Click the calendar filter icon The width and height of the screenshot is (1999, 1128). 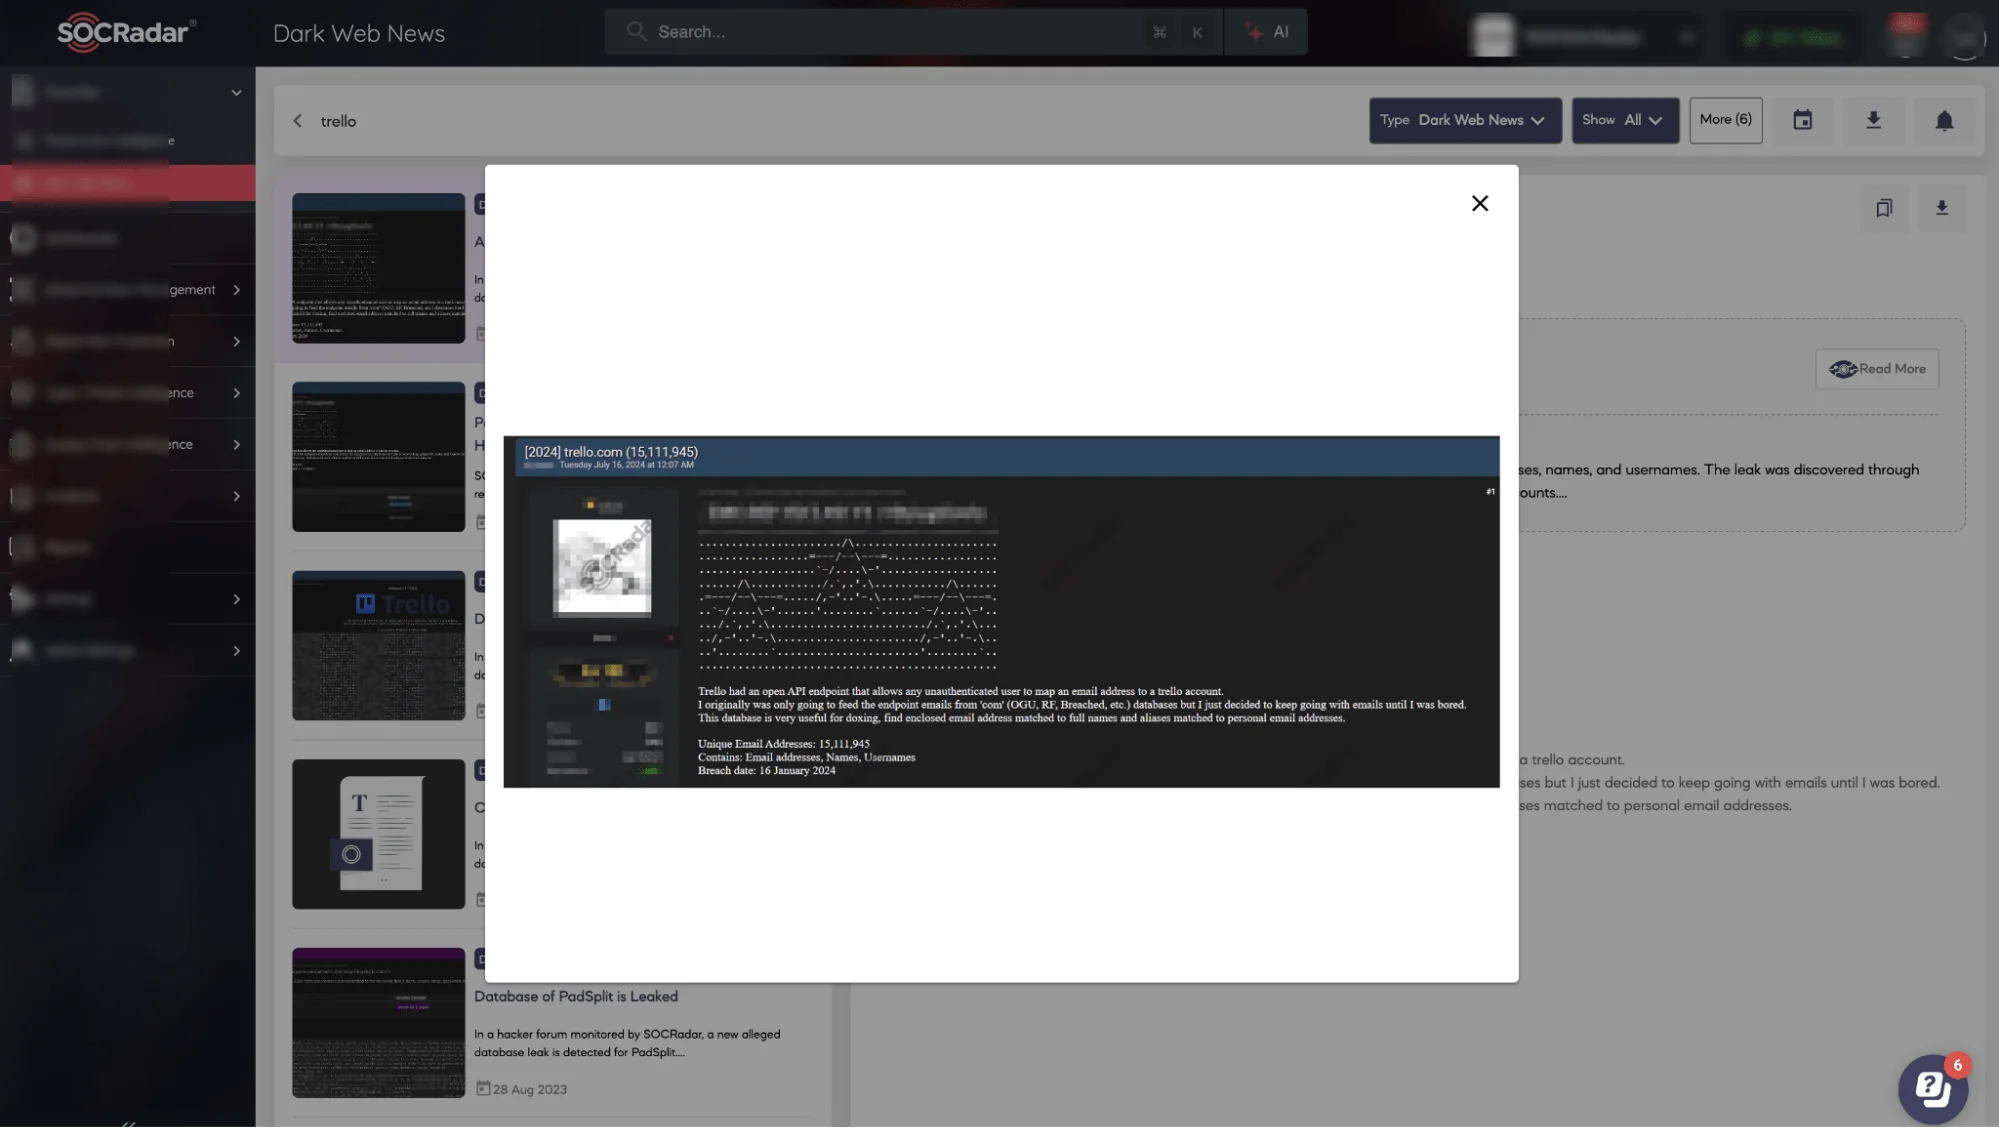1803,121
